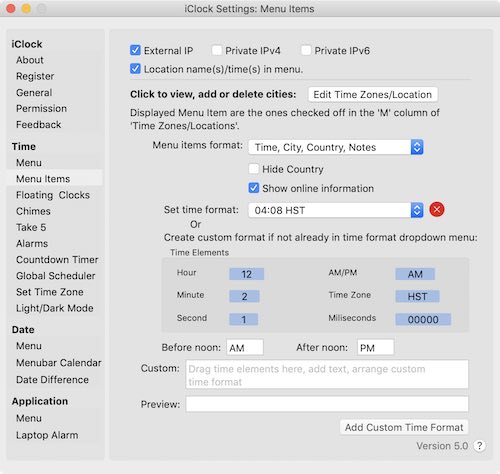Select the Menu Items sidebar entry
The width and height of the screenshot is (500, 474).
(x=55, y=179)
